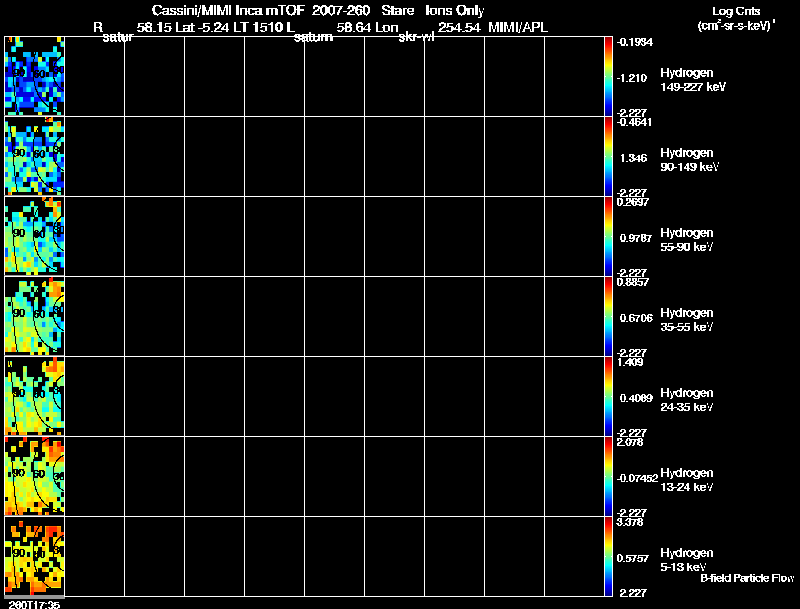800x609 pixels.
Task: Click the '3.378' colorbar maximum value
Action: [x=630, y=523]
